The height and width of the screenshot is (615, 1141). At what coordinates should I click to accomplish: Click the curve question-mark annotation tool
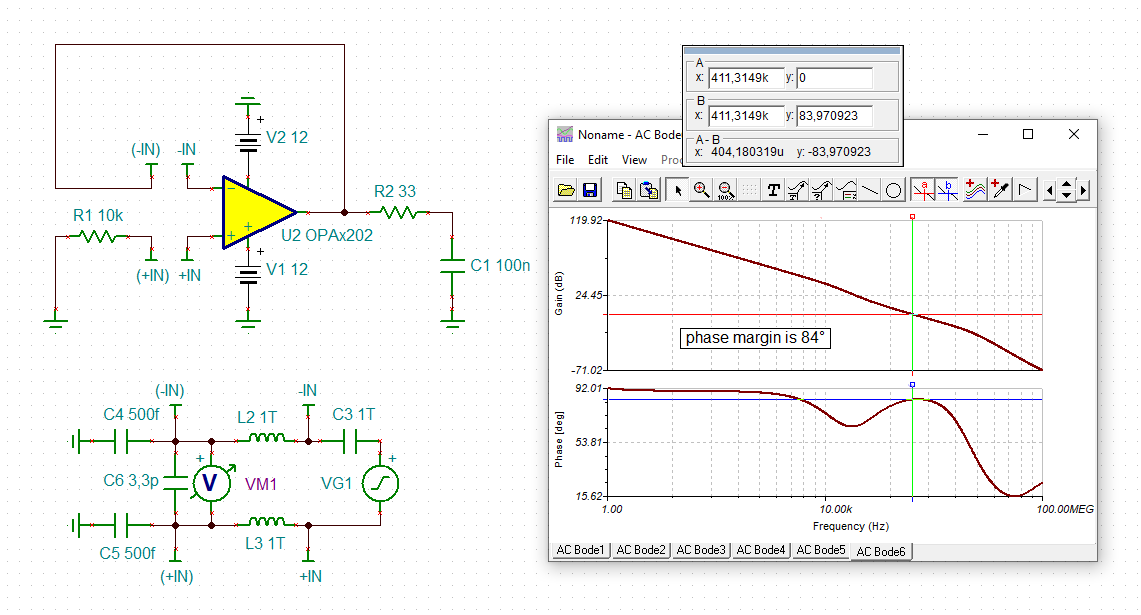point(822,191)
